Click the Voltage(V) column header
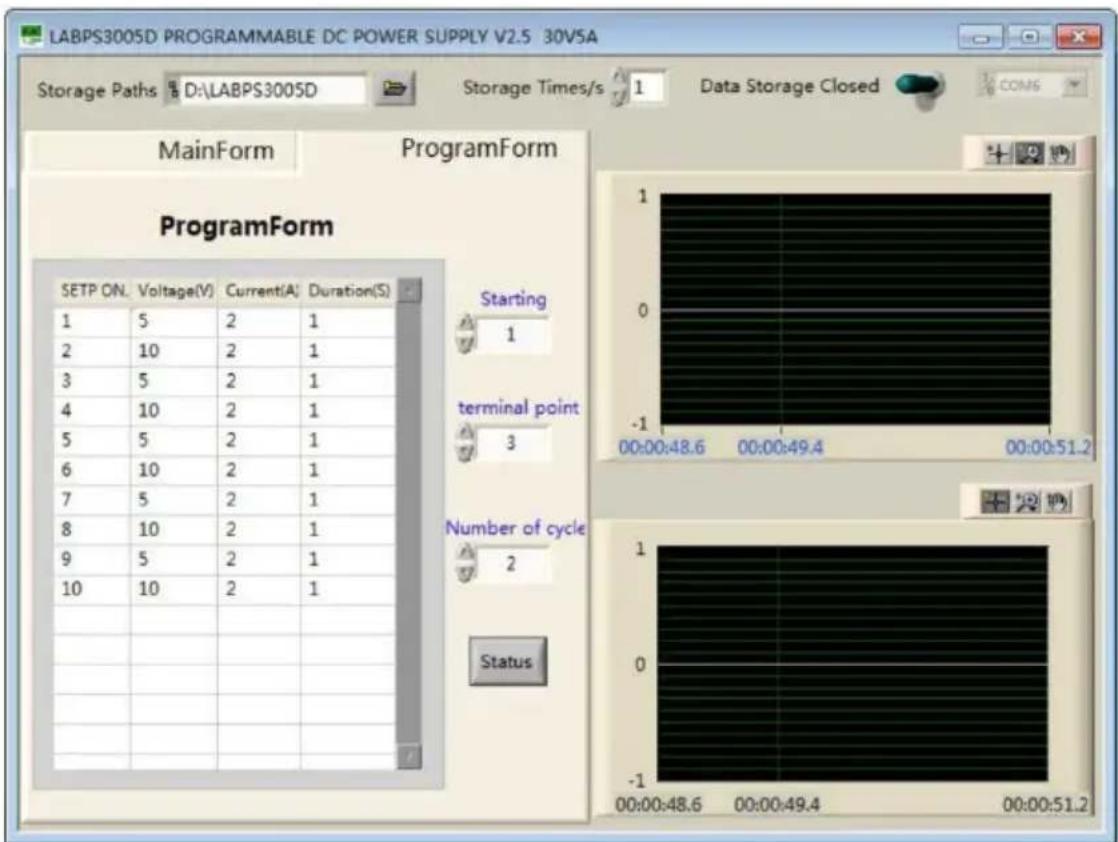The width and height of the screenshot is (1118, 842). [x=175, y=291]
